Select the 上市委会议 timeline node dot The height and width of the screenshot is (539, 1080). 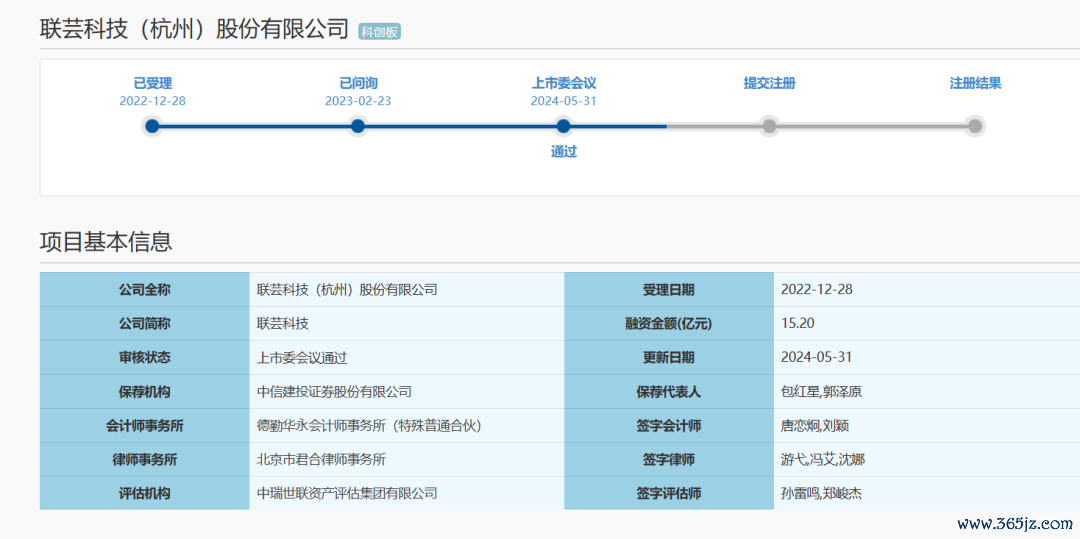click(x=563, y=126)
